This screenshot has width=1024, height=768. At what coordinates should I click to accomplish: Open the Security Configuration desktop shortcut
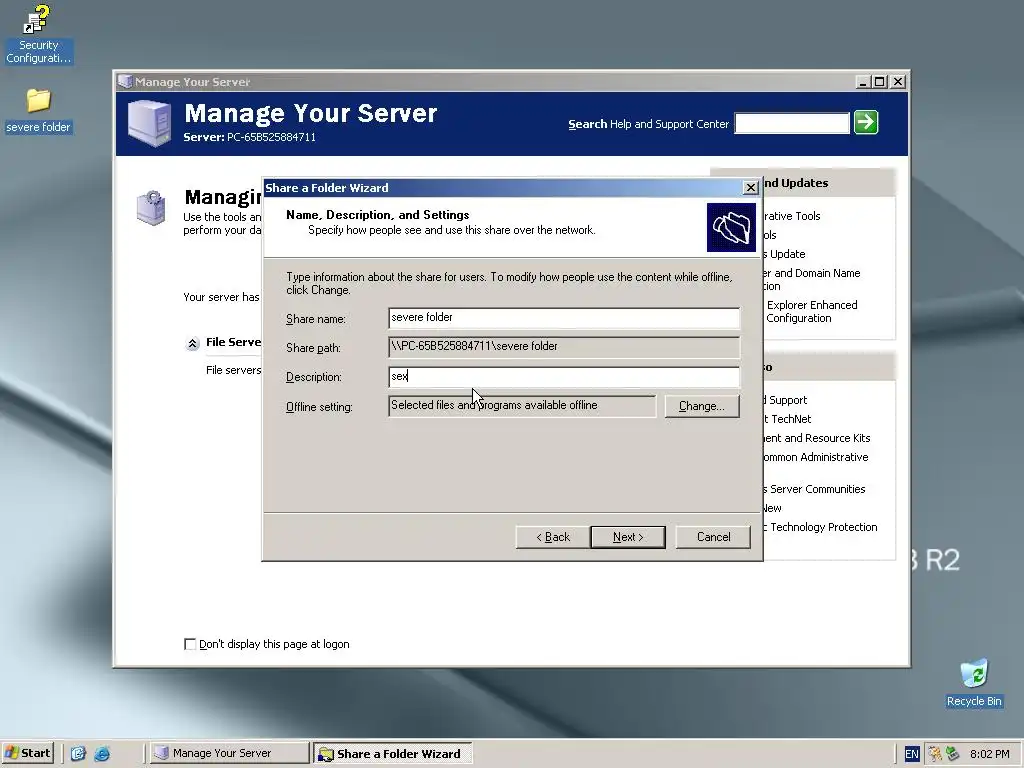[x=38, y=34]
